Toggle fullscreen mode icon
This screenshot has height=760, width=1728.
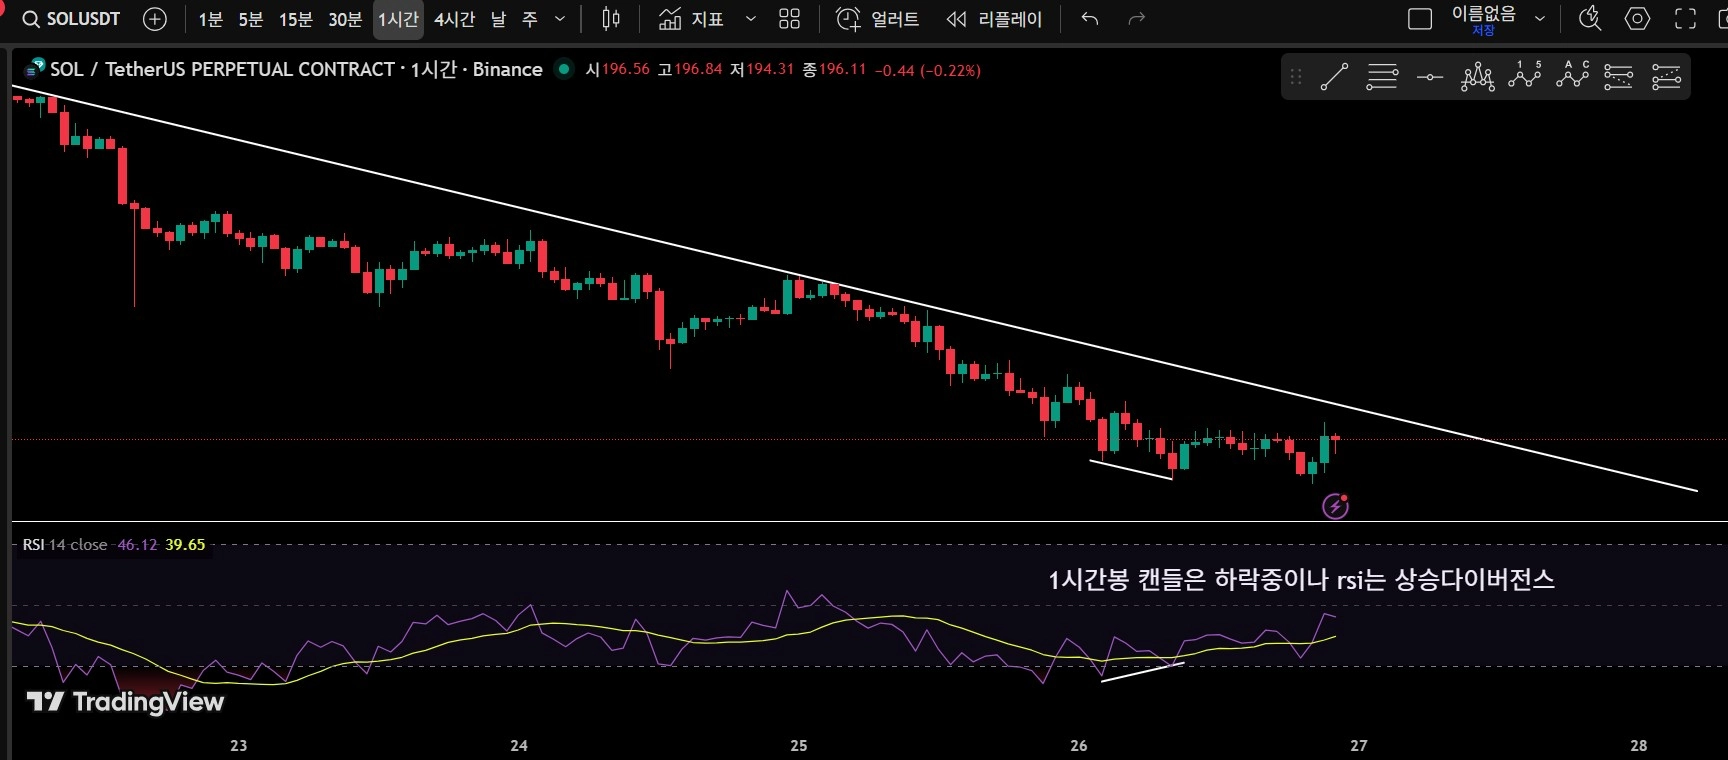click(1685, 19)
